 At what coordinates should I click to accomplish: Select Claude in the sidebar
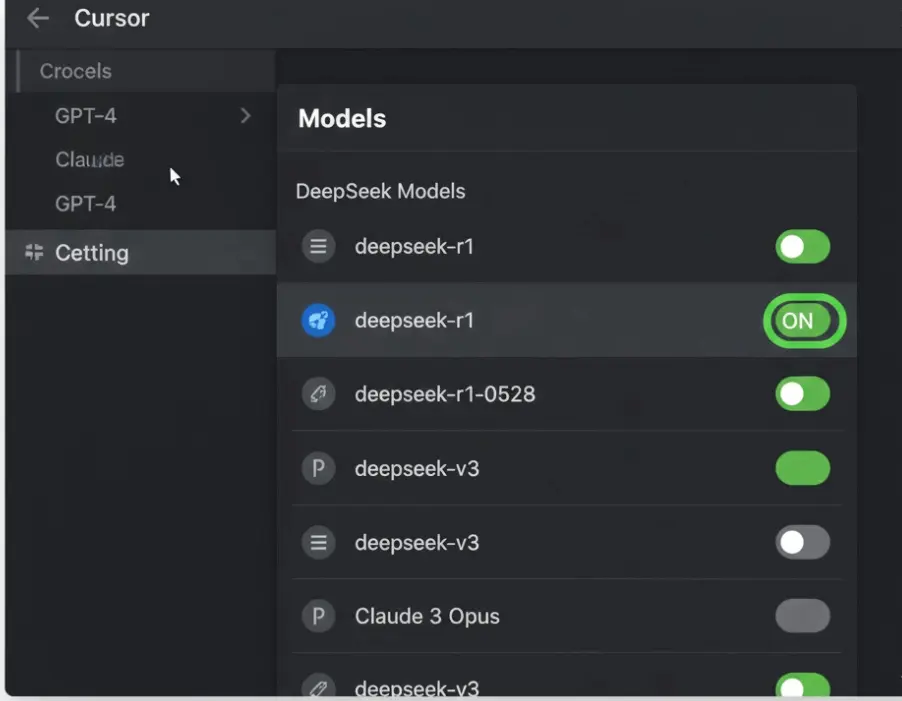pyautogui.click(x=89, y=159)
